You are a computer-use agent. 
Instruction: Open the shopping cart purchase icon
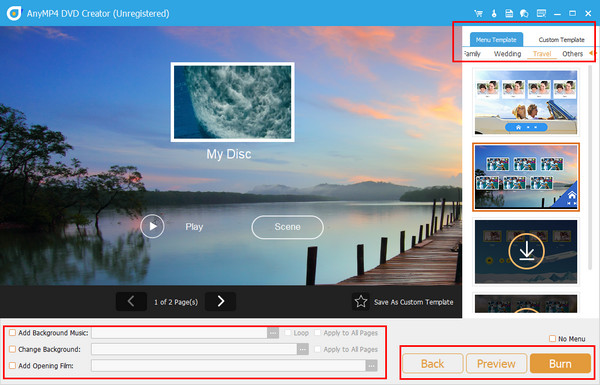pyautogui.click(x=478, y=13)
